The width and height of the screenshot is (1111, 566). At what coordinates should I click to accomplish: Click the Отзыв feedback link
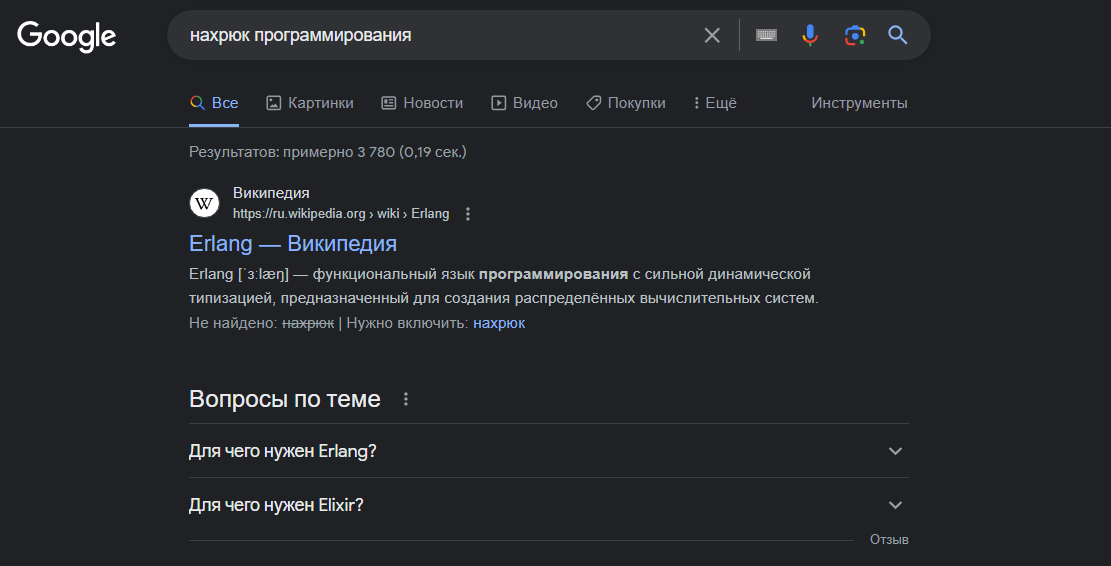889,540
